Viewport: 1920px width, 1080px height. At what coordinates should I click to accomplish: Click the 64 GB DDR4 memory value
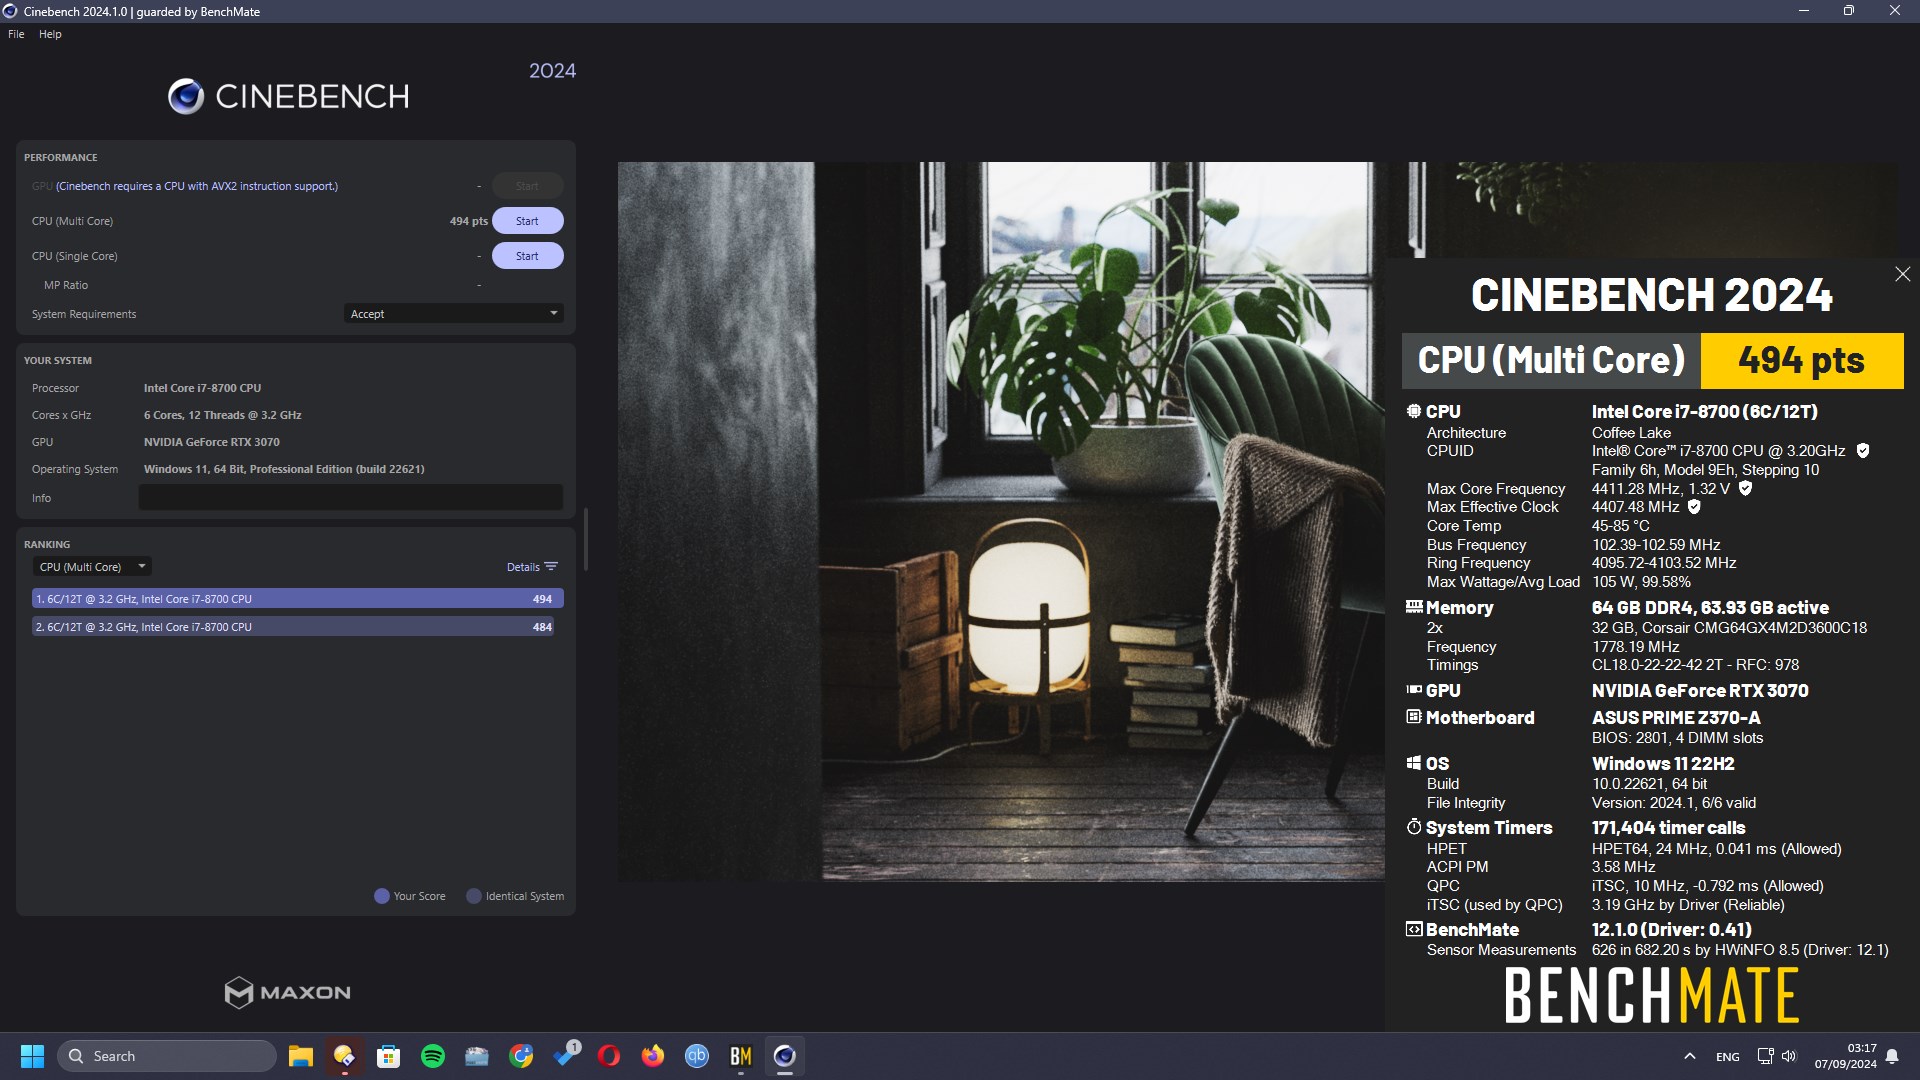tap(1710, 608)
